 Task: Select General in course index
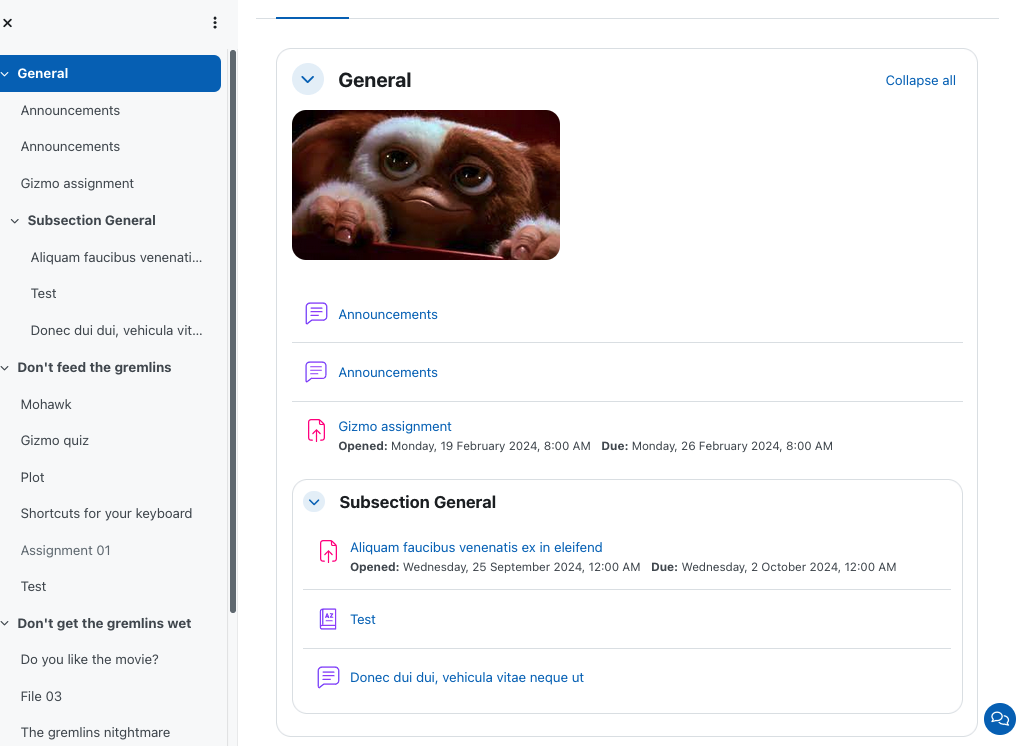(43, 74)
